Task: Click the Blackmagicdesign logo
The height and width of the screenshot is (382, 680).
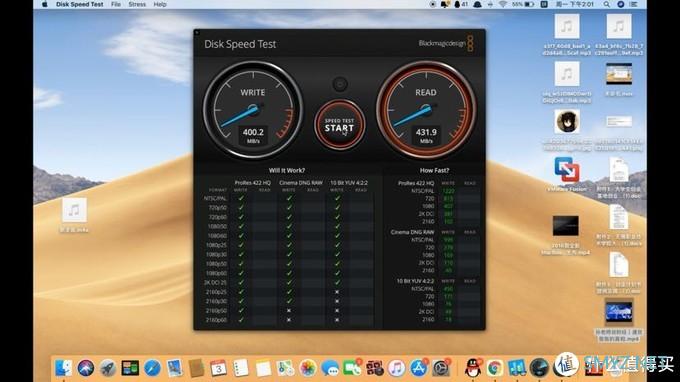Action: tap(446, 43)
